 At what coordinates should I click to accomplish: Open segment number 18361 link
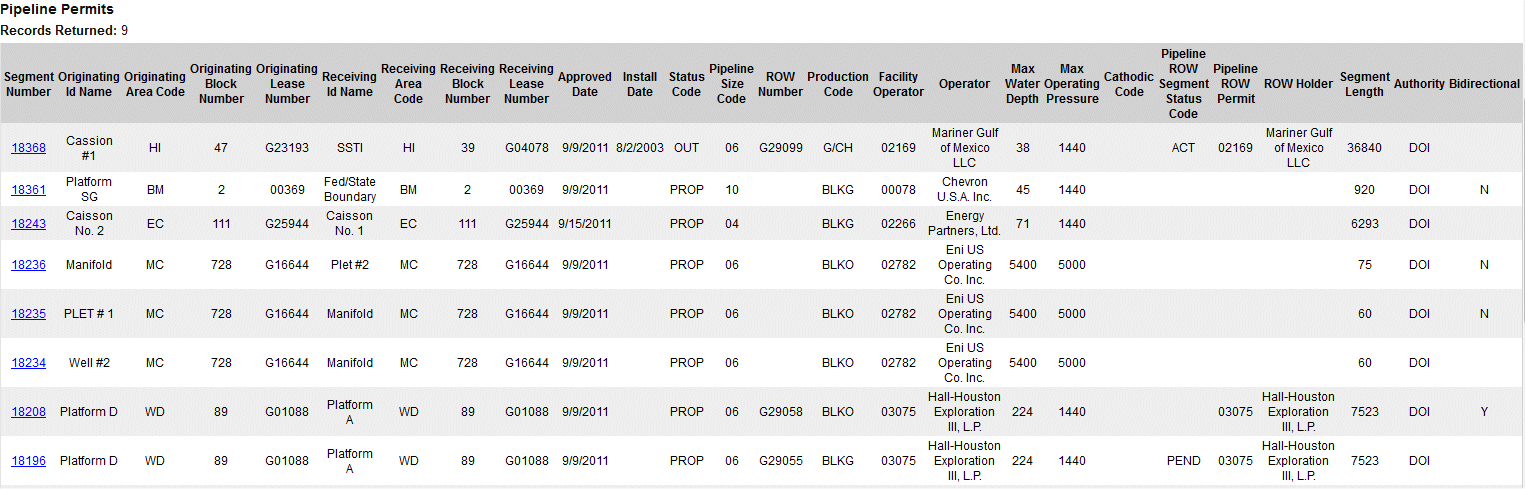click(x=28, y=190)
